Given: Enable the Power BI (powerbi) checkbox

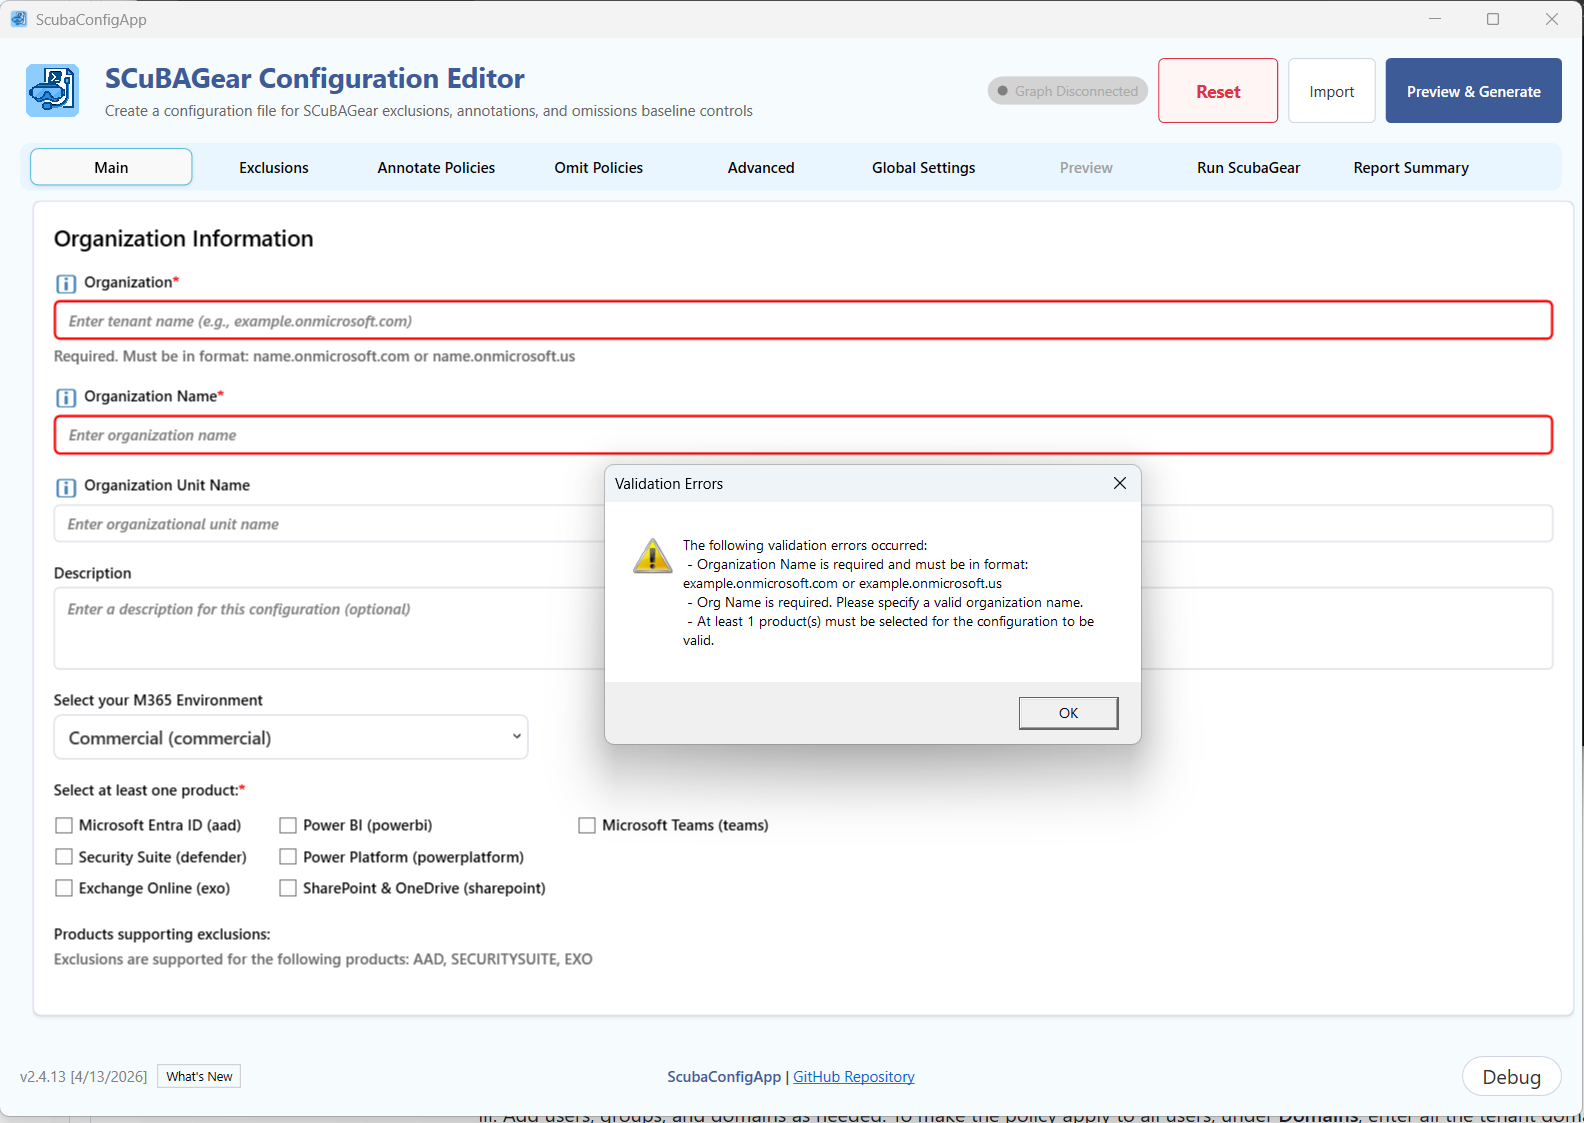Looking at the screenshot, I should click(x=288, y=825).
